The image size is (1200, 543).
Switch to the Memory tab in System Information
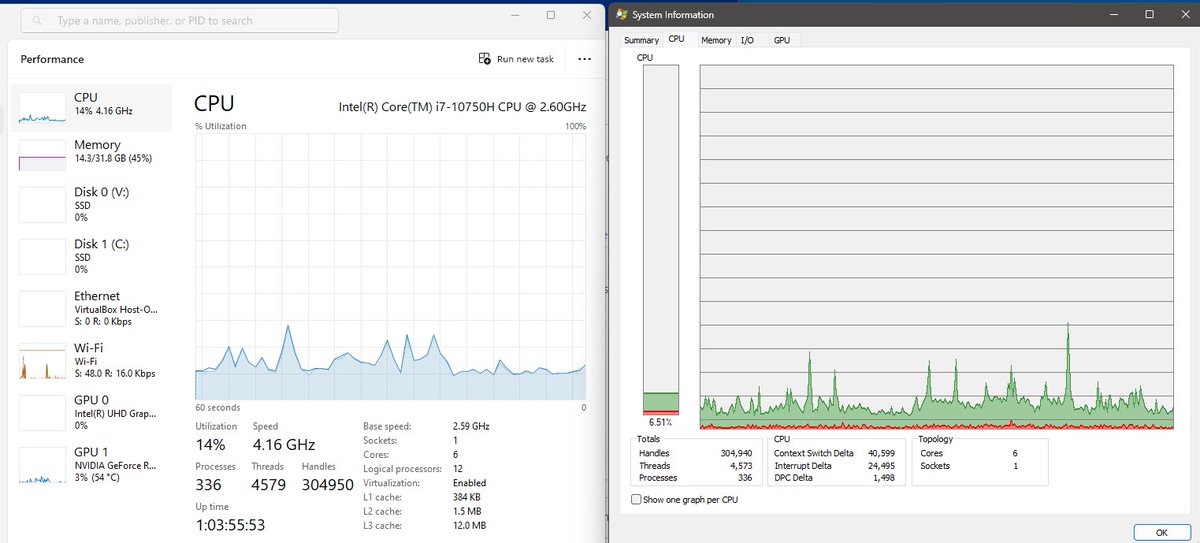(716, 40)
